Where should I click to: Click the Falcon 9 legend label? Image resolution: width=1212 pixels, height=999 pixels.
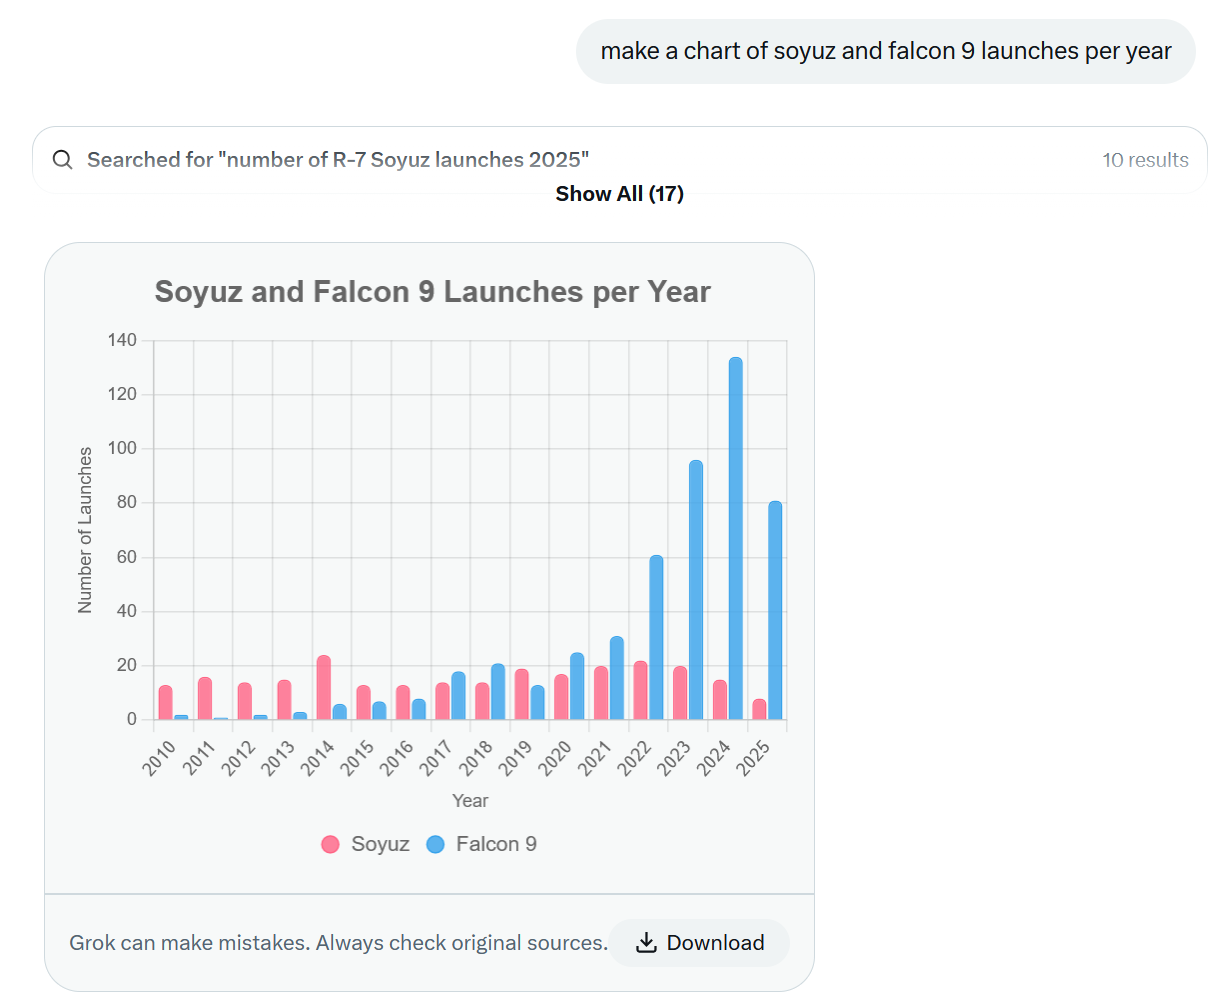tap(496, 844)
